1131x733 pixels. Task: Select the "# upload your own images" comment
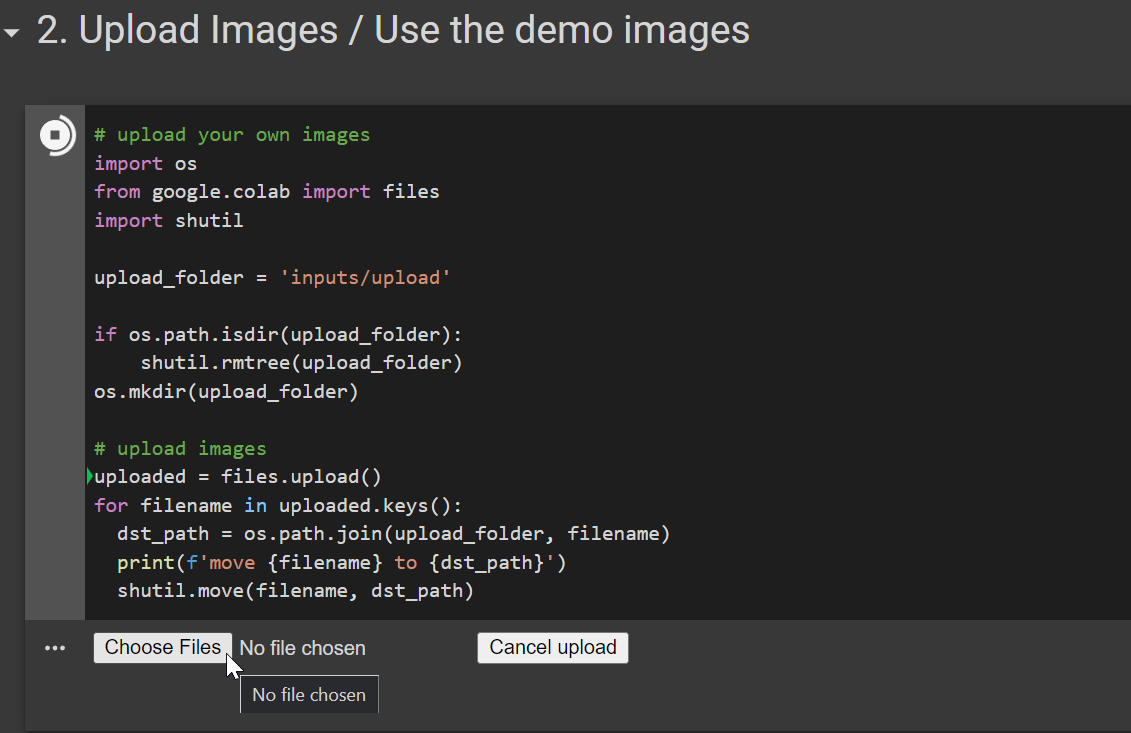point(235,134)
